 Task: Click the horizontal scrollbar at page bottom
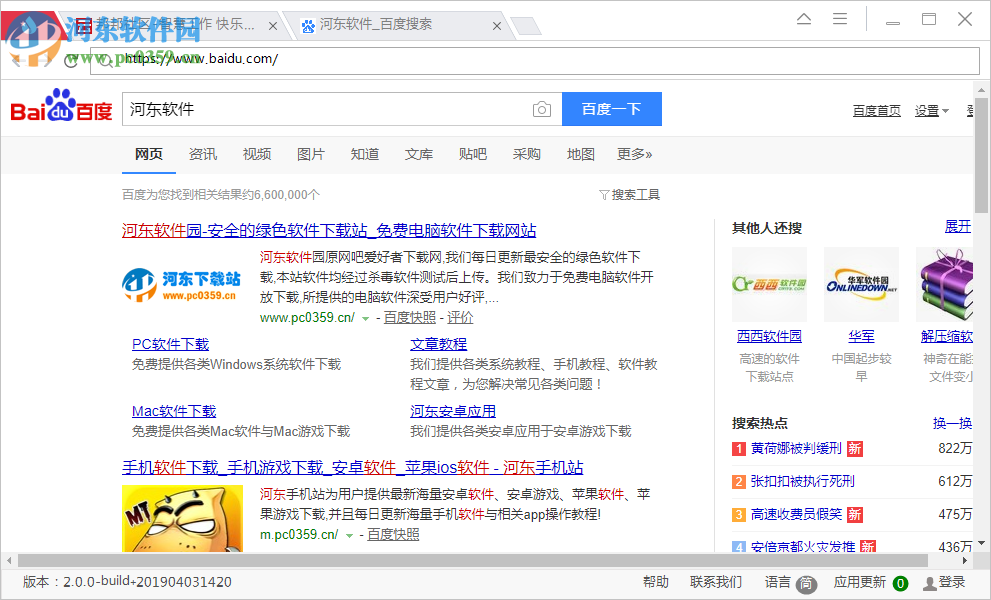(472, 560)
